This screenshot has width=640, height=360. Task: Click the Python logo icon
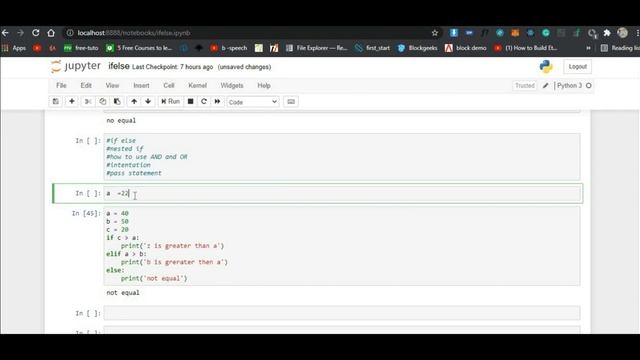546,67
